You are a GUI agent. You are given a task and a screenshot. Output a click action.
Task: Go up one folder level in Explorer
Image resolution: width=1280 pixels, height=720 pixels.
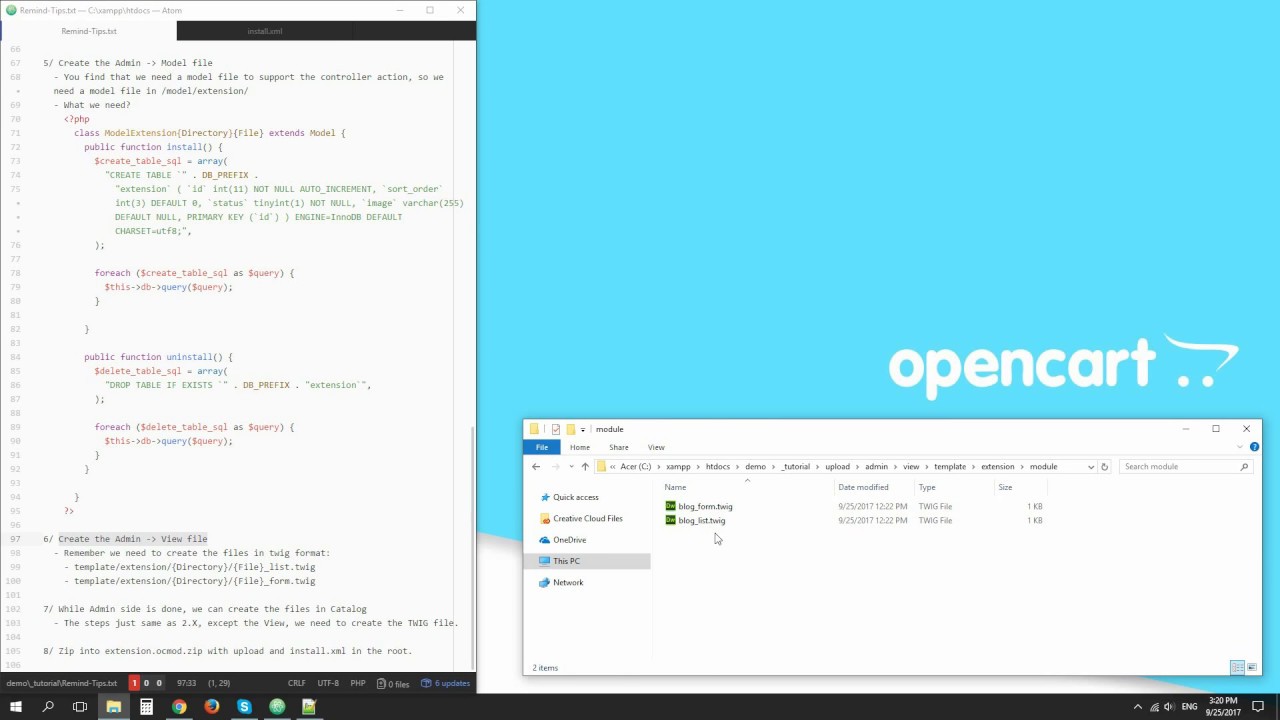(x=585, y=466)
